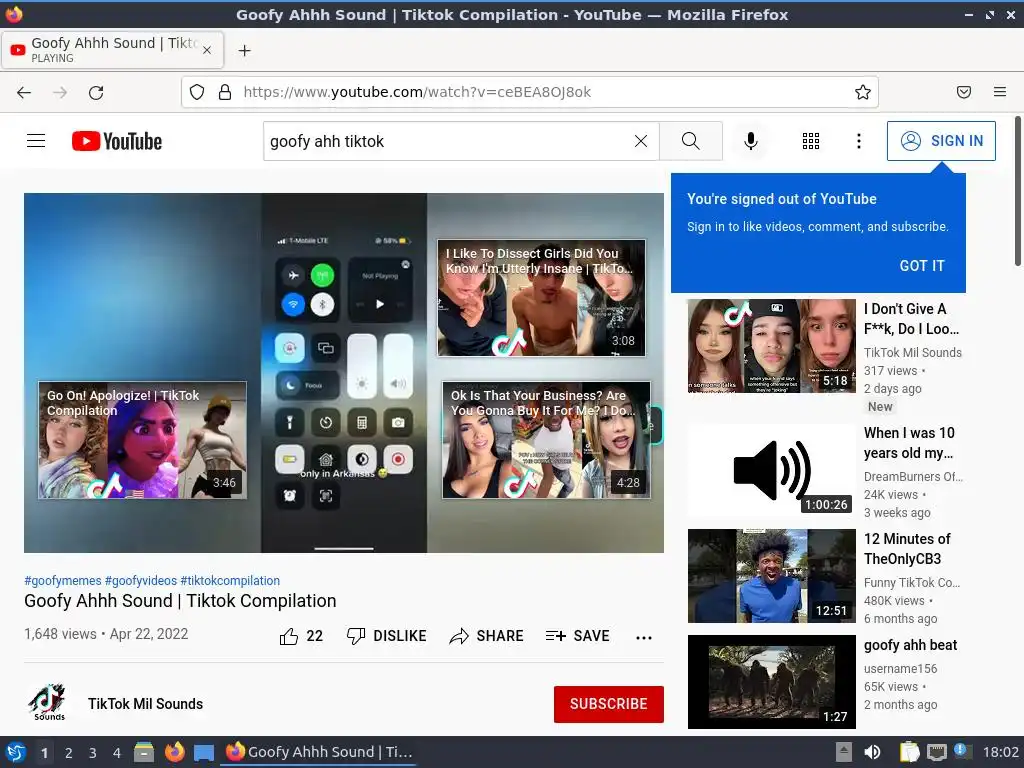1024x768 pixels.
Task: Dismiss popup with GOT IT
Action: point(921,266)
